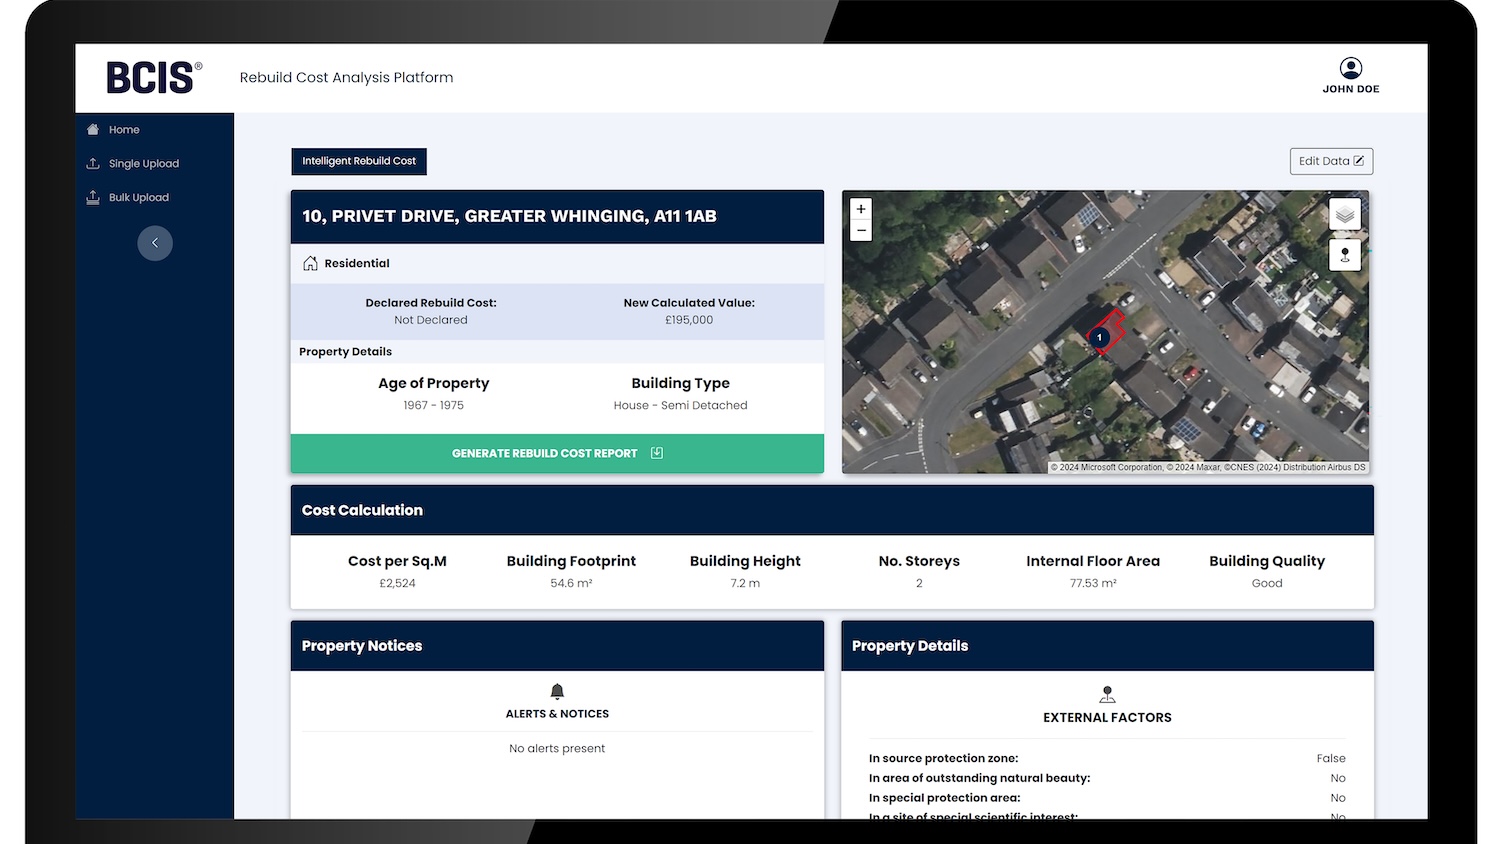Open the Edit Data dialog
This screenshot has height=844, width=1500.
coord(1331,161)
